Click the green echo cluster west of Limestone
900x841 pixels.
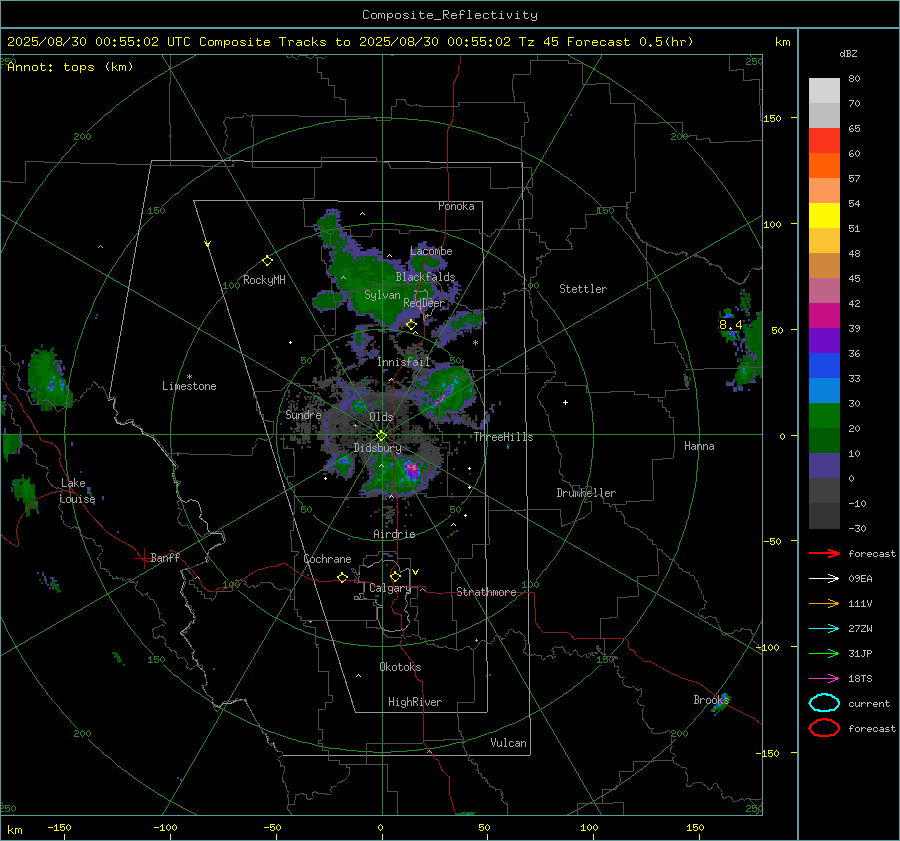point(49,379)
